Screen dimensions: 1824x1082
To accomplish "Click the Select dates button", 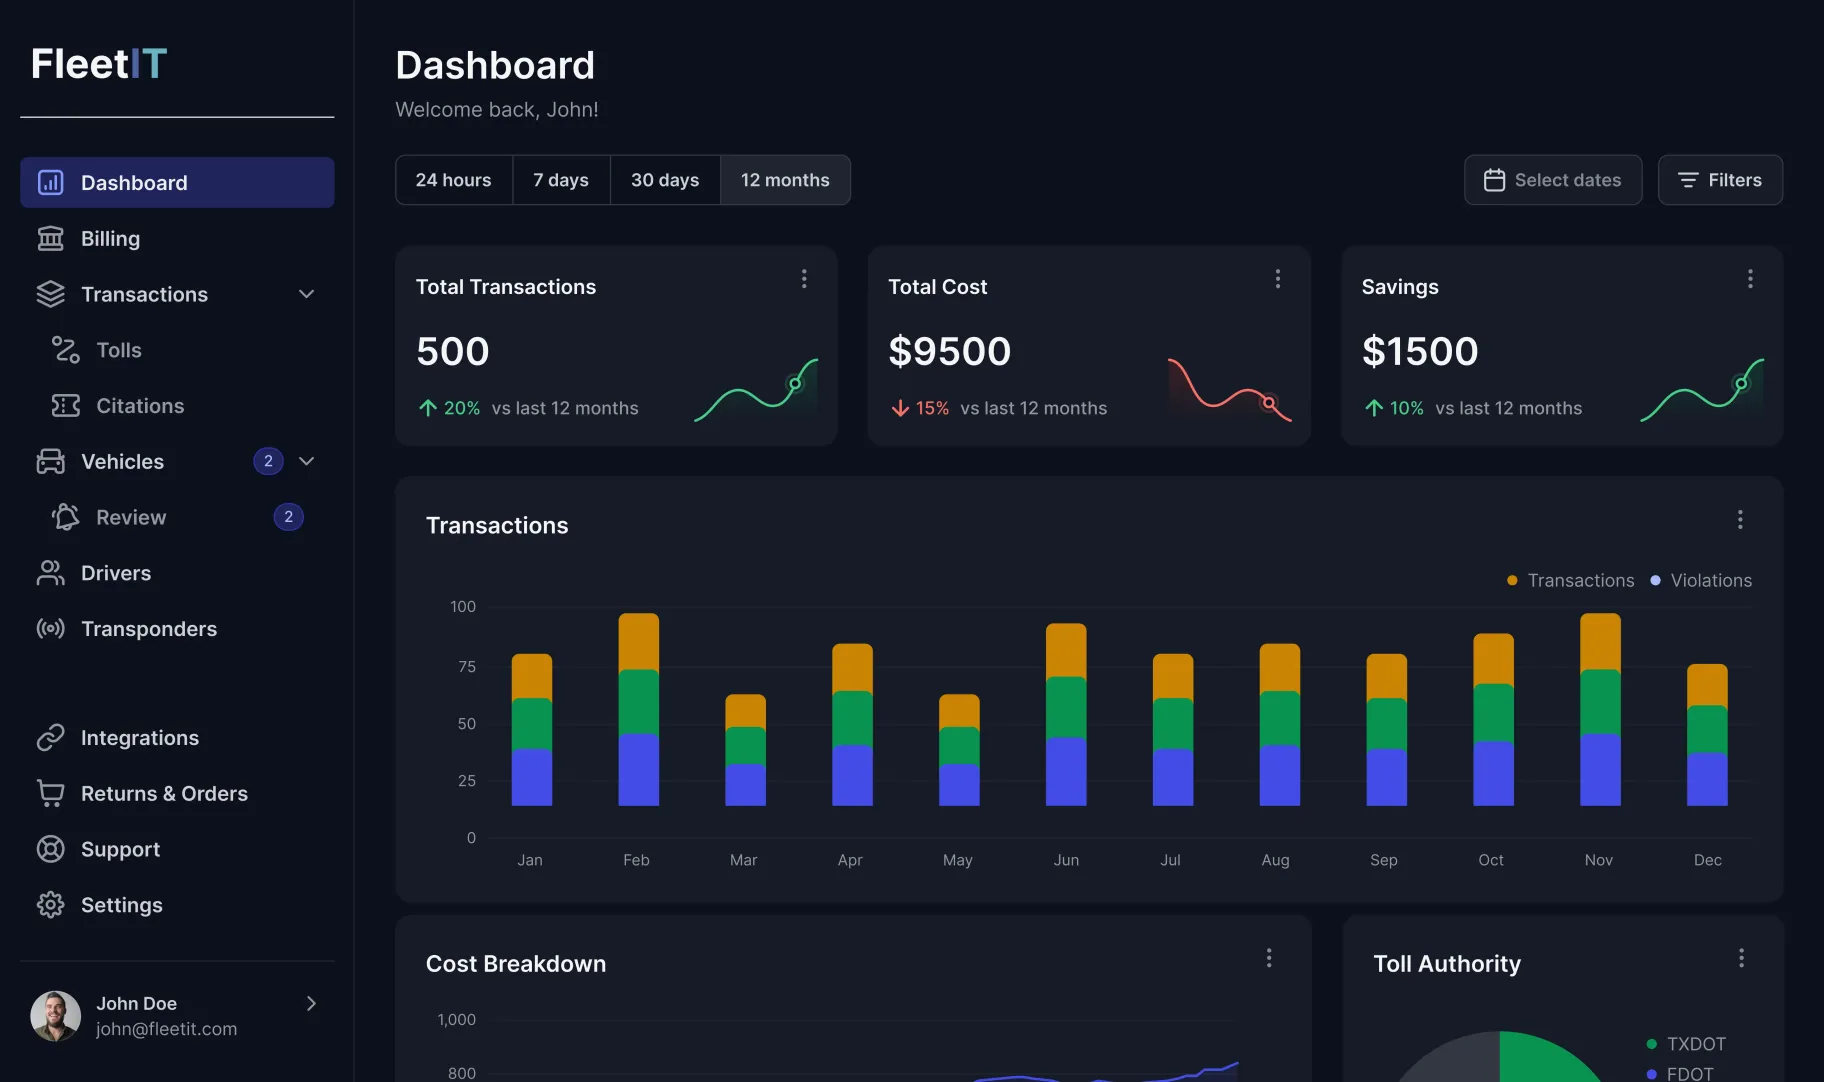I will point(1552,180).
